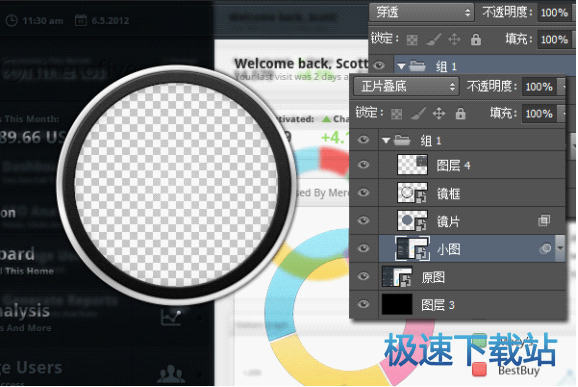The width and height of the screenshot is (578, 387).
Task: Click the icon at right of 镜片 layer
Action: coord(544,220)
